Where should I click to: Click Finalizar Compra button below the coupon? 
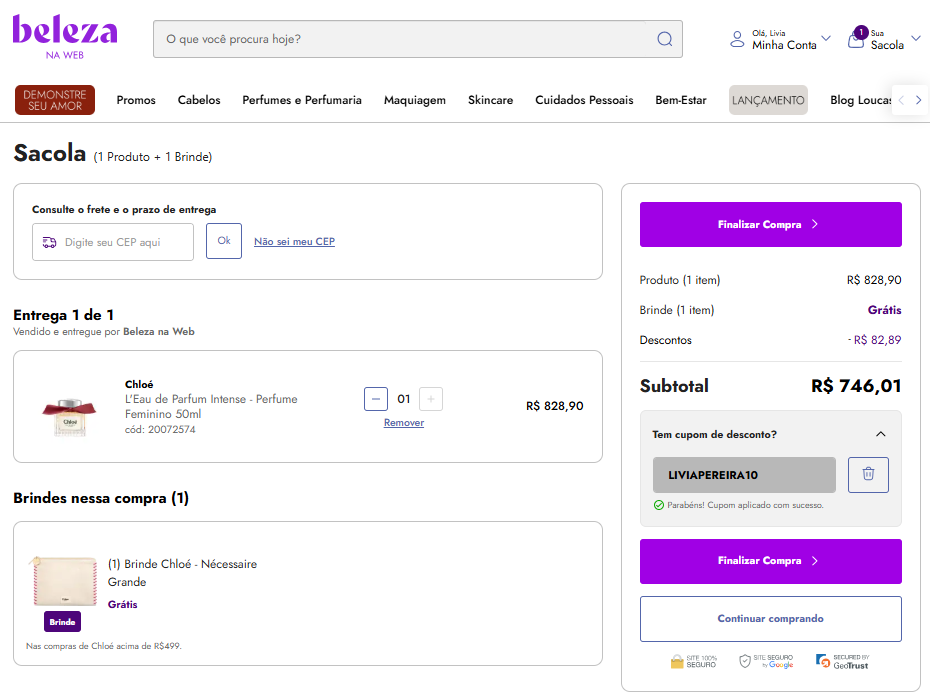coord(770,561)
